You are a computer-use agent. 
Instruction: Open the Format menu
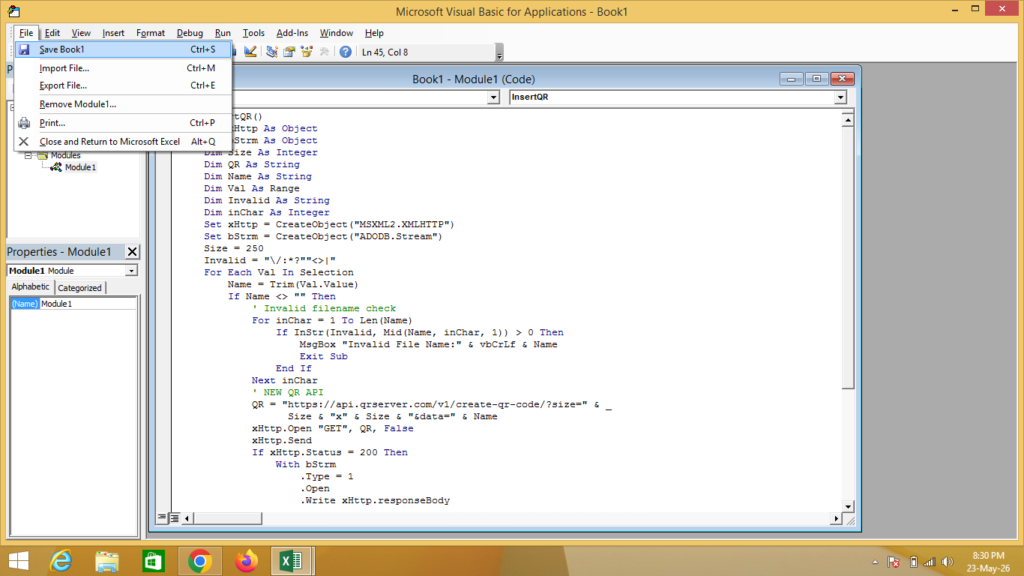coord(150,33)
